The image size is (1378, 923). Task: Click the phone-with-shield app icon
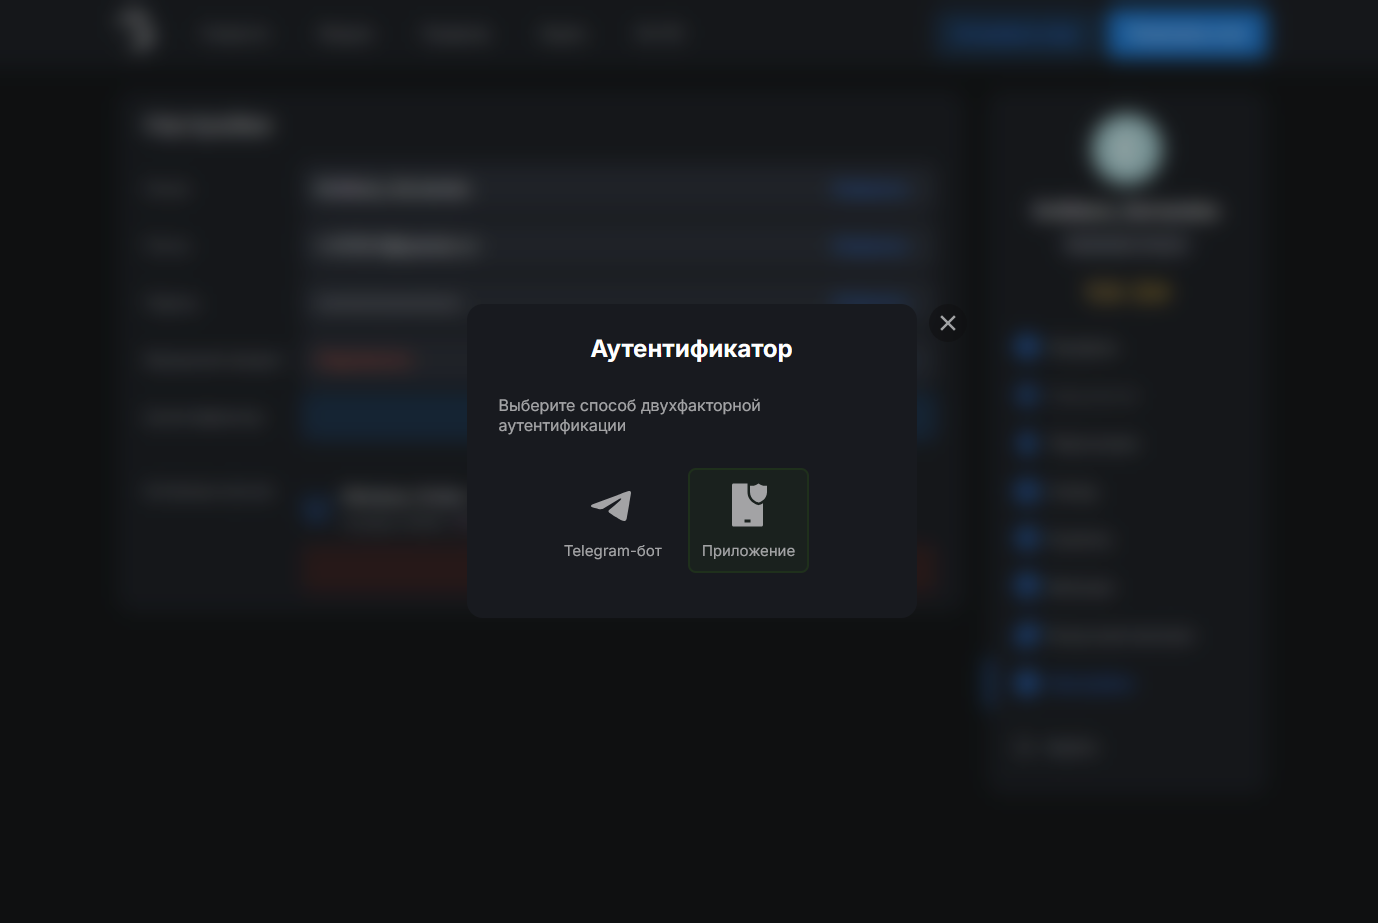748,505
